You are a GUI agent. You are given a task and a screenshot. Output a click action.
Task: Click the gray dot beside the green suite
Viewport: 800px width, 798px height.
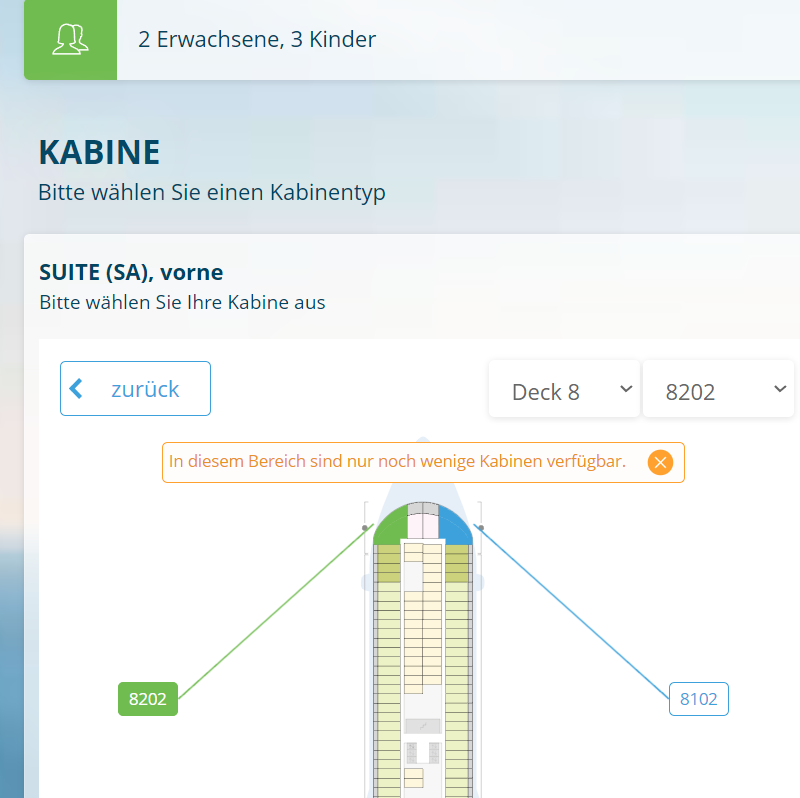click(x=365, y=527)
